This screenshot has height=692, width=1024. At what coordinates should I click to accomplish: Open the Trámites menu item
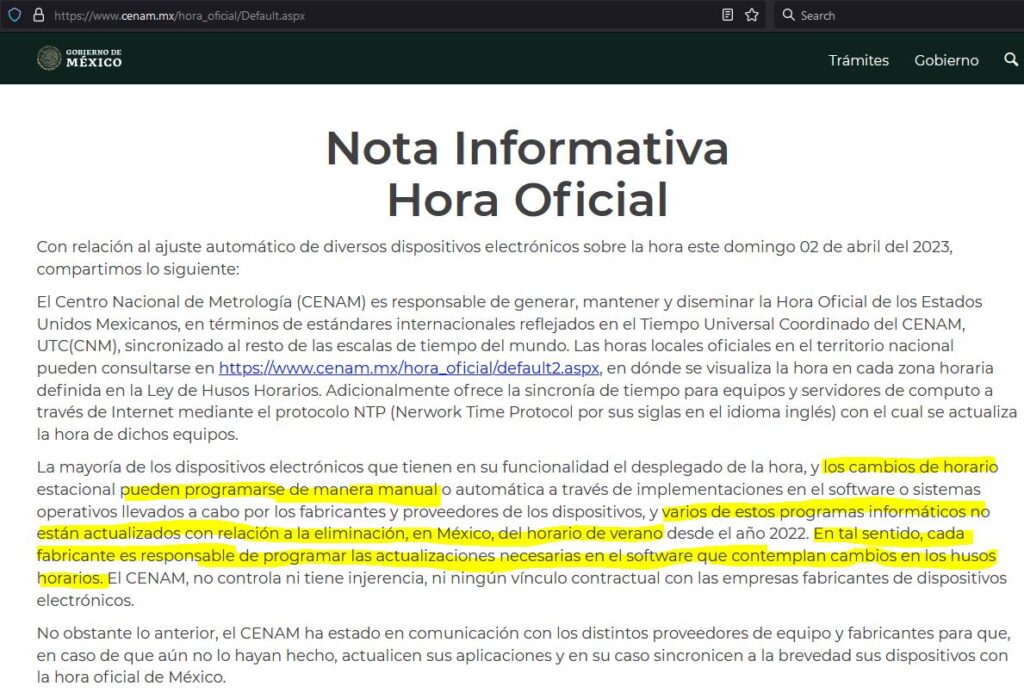pyautogui.click(x=858, y=60)
